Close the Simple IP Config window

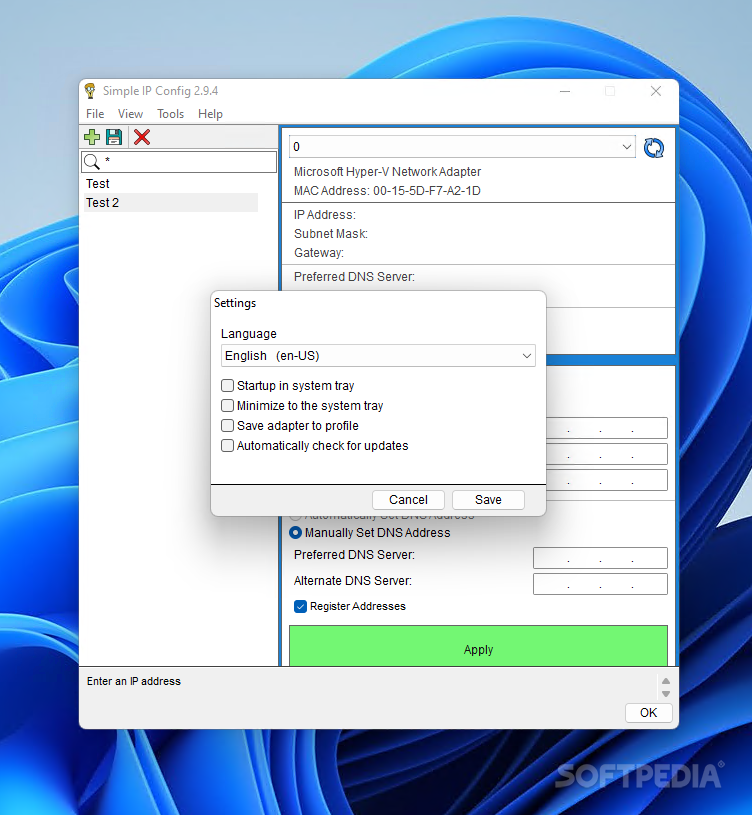pyautogui.click(x=656, y=91)
